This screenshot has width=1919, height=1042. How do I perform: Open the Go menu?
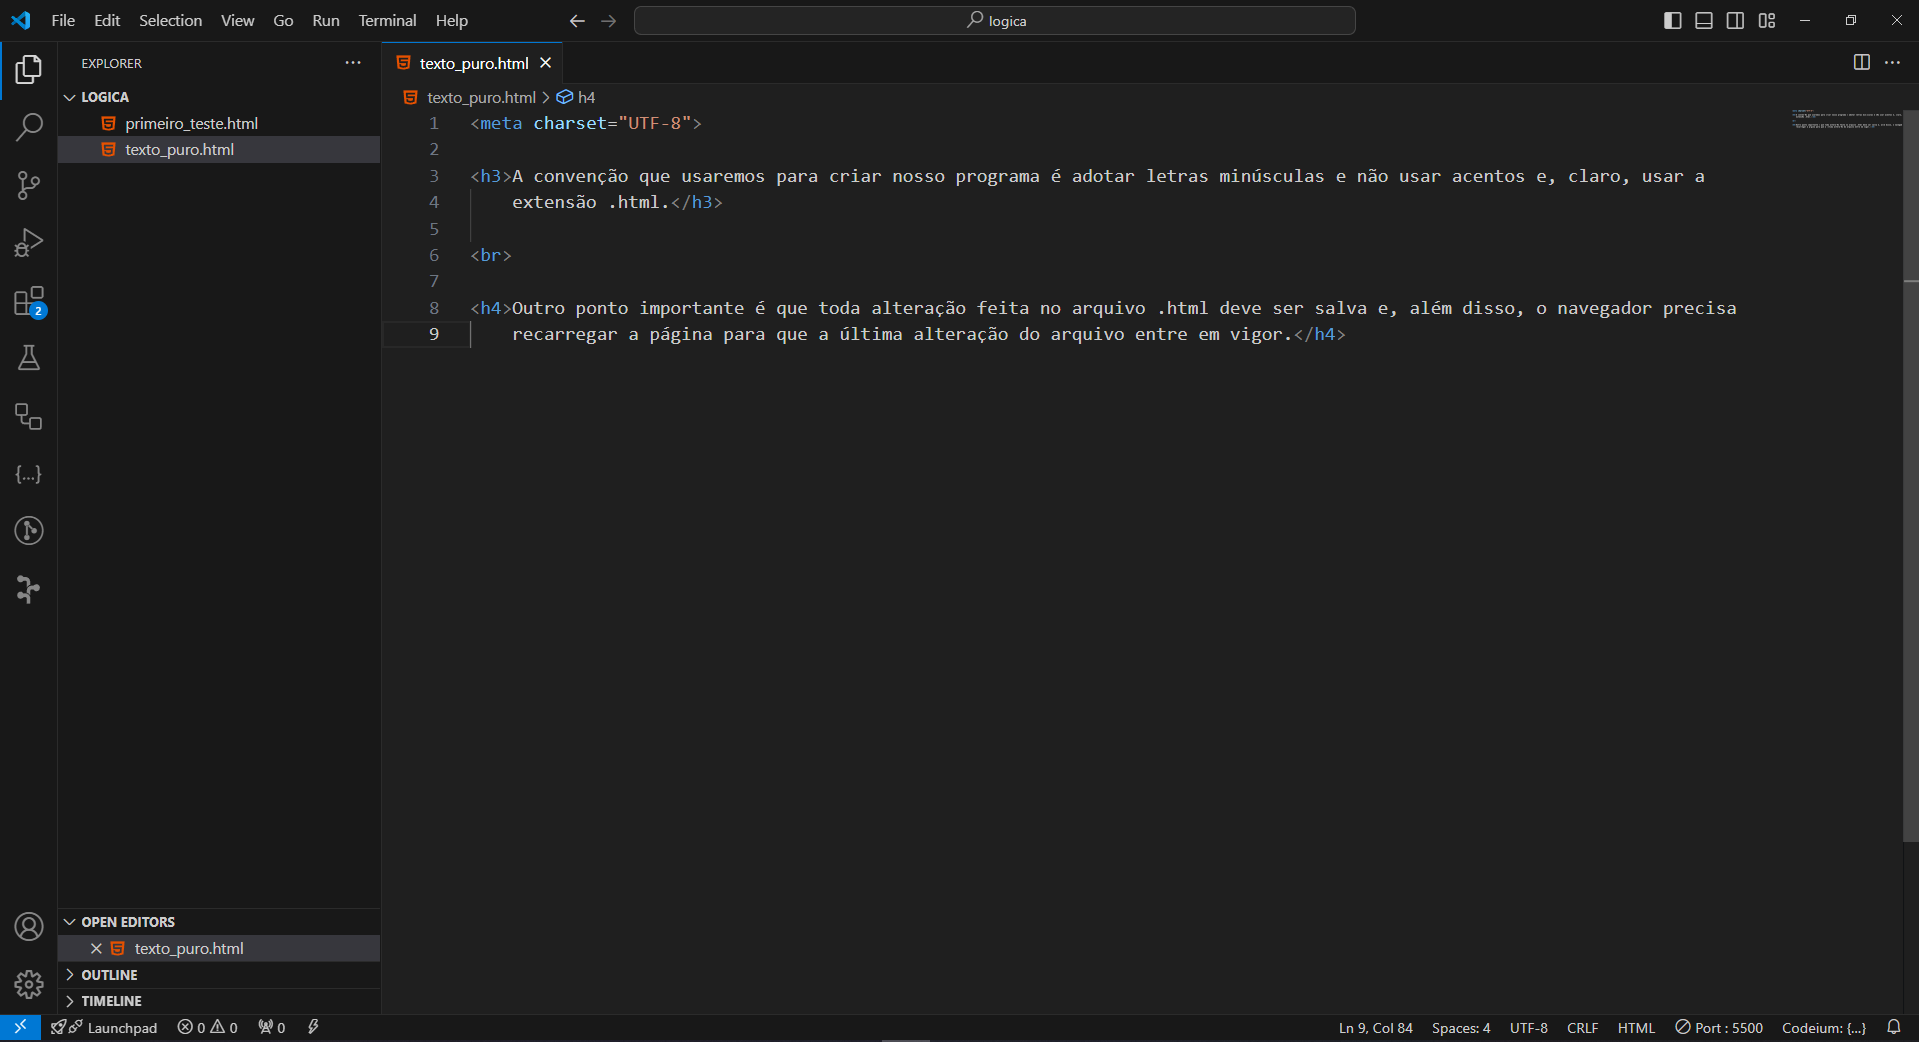[283, 21]
